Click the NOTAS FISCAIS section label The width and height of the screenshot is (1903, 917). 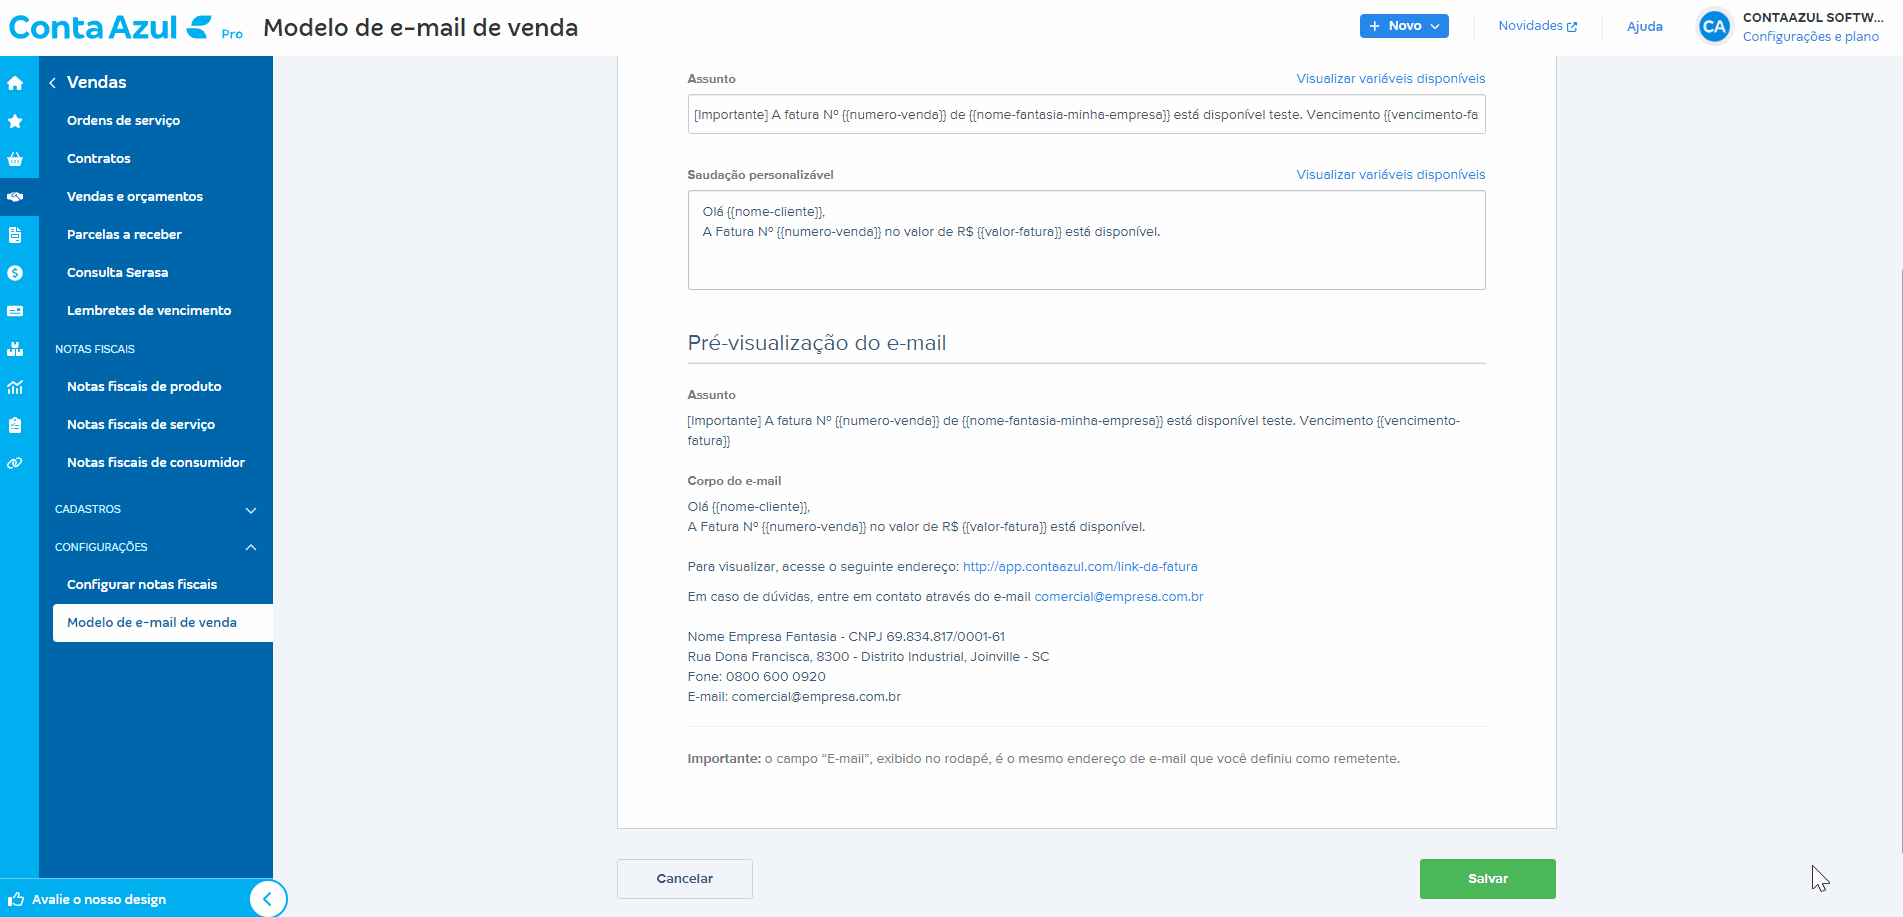pyautogui.click(x=95, y=349)
